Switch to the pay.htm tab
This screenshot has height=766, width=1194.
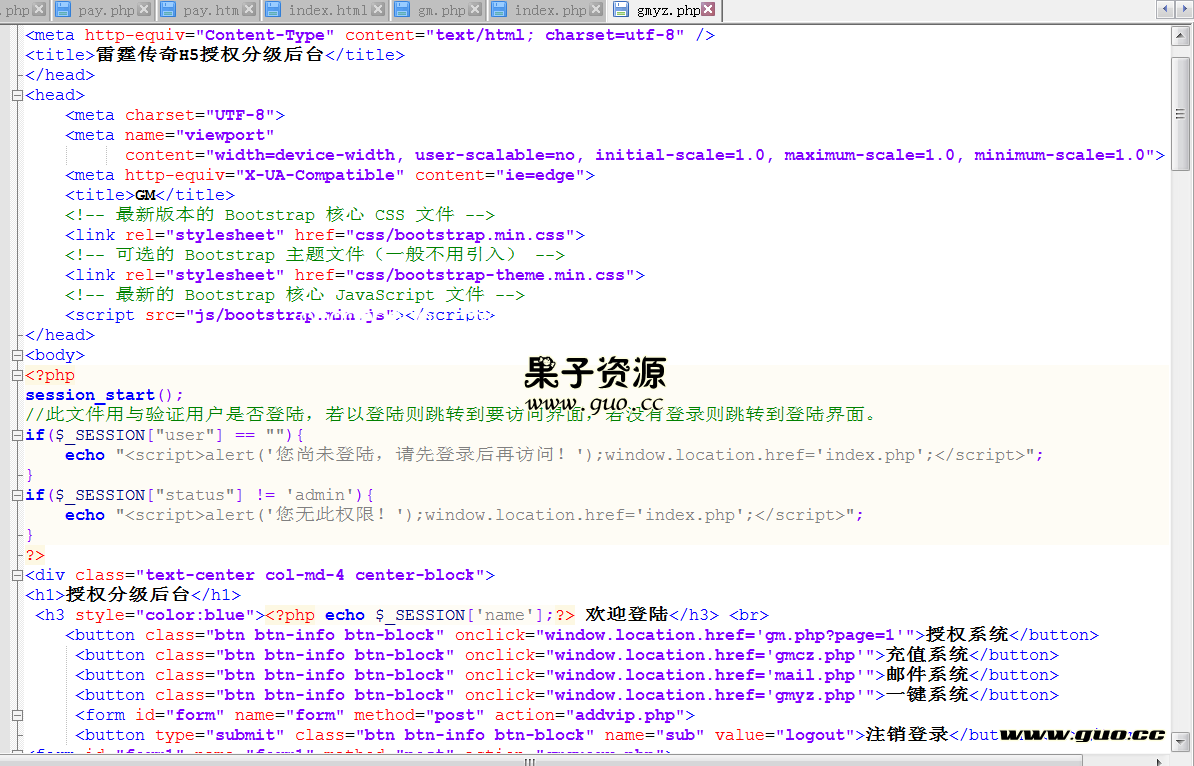pos(210,10)
